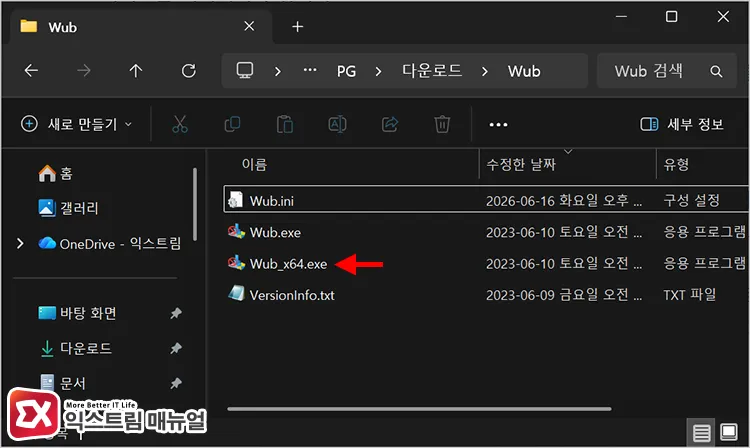This screenshot has height=448, width=750.
Task: Switch to large thumbnails view icon
Action: (x=728, y=433)
